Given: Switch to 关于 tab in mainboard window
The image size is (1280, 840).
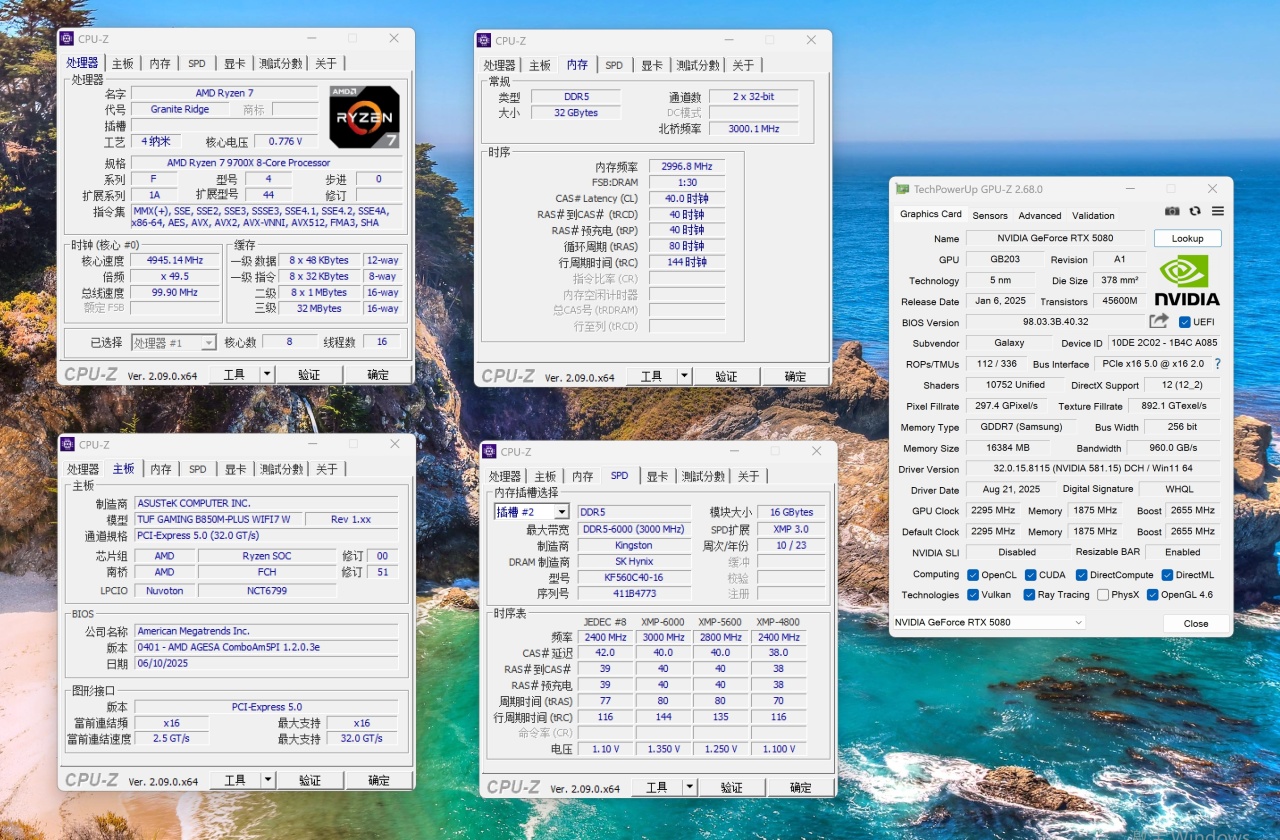Looking at the screenshot, I should [x=327, y=469].
